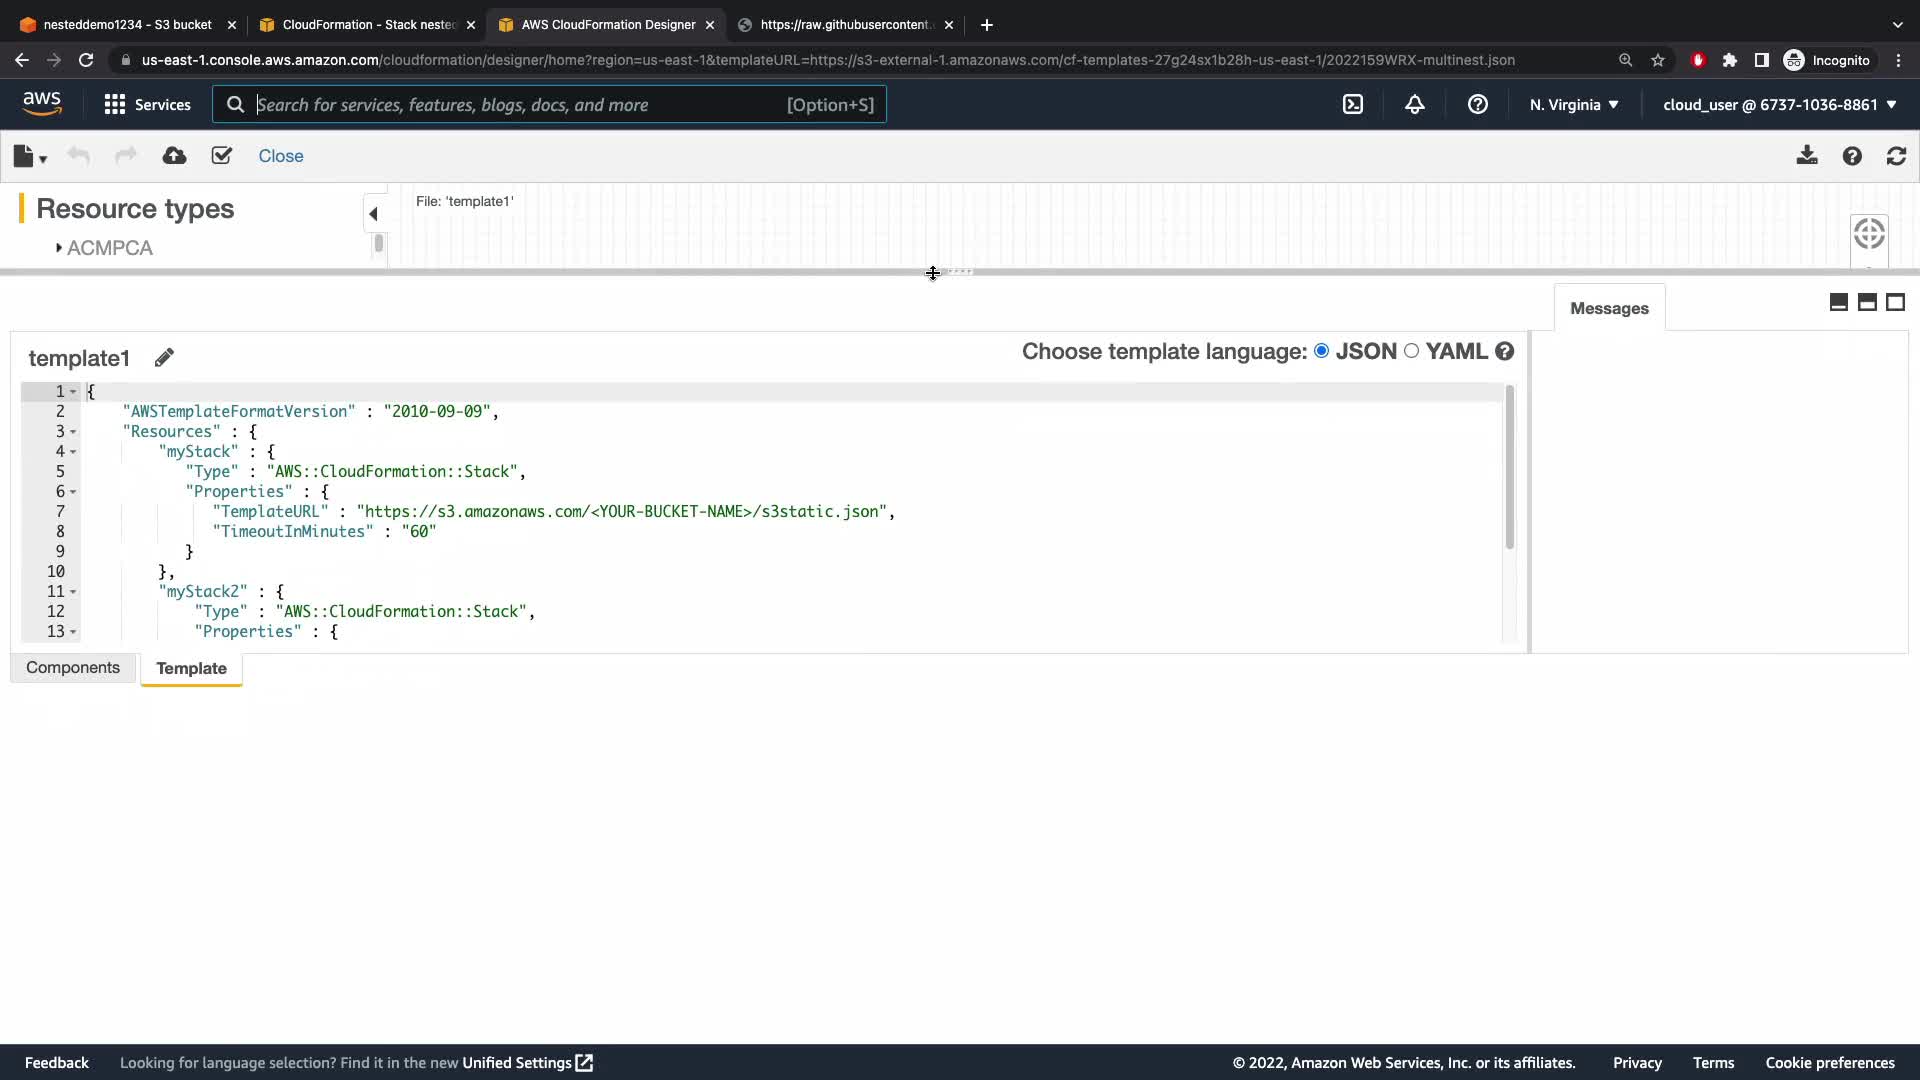Refresh the Designer diagram icon
This screenshot has width=1920, height=1080.
1896,156
